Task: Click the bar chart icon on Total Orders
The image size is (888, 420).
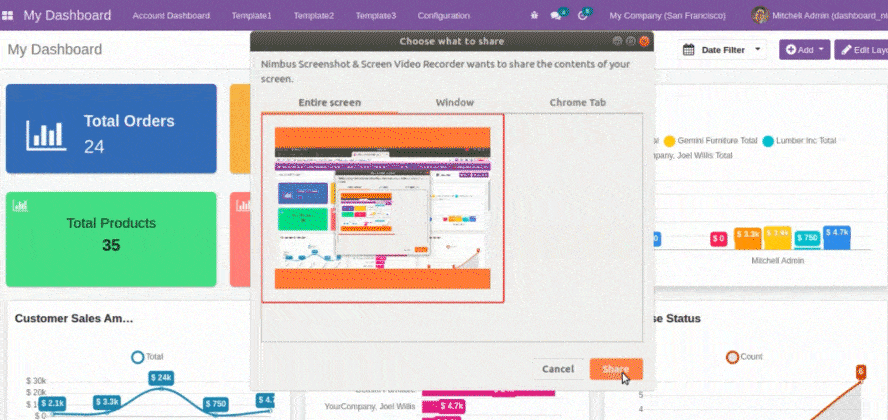Action: click(x=46, y=134)
